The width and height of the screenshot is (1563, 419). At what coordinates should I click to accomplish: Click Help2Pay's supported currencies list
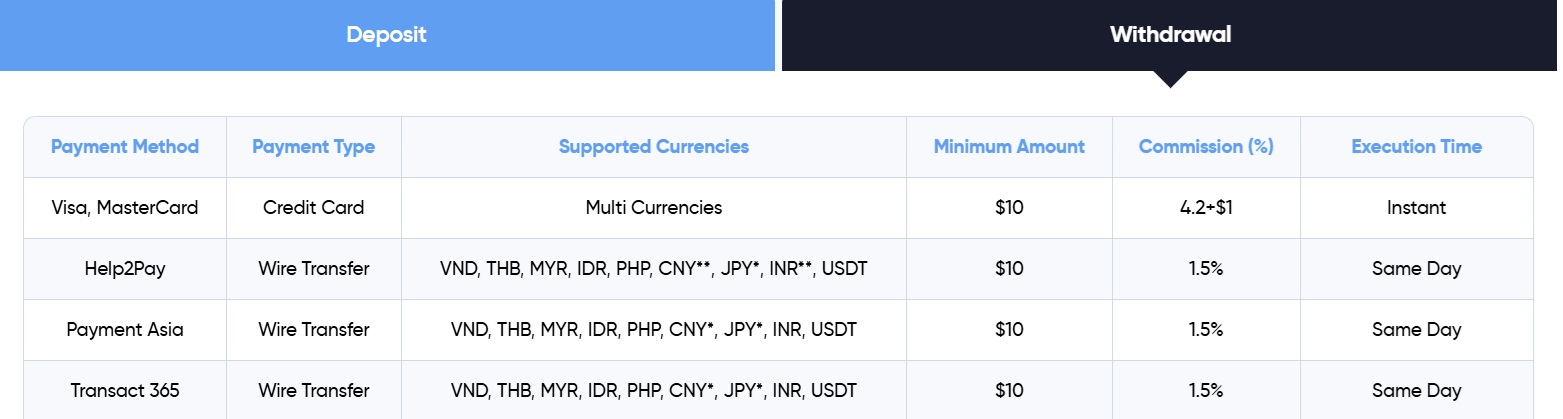[x=653, y=269]
